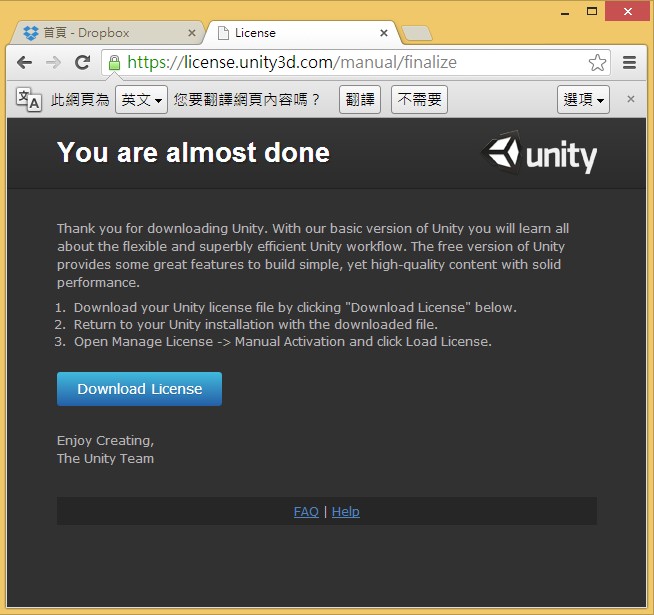Dismiss the translation bar with its X
Viewport: 654px width, 615px height.
[631, 99]
